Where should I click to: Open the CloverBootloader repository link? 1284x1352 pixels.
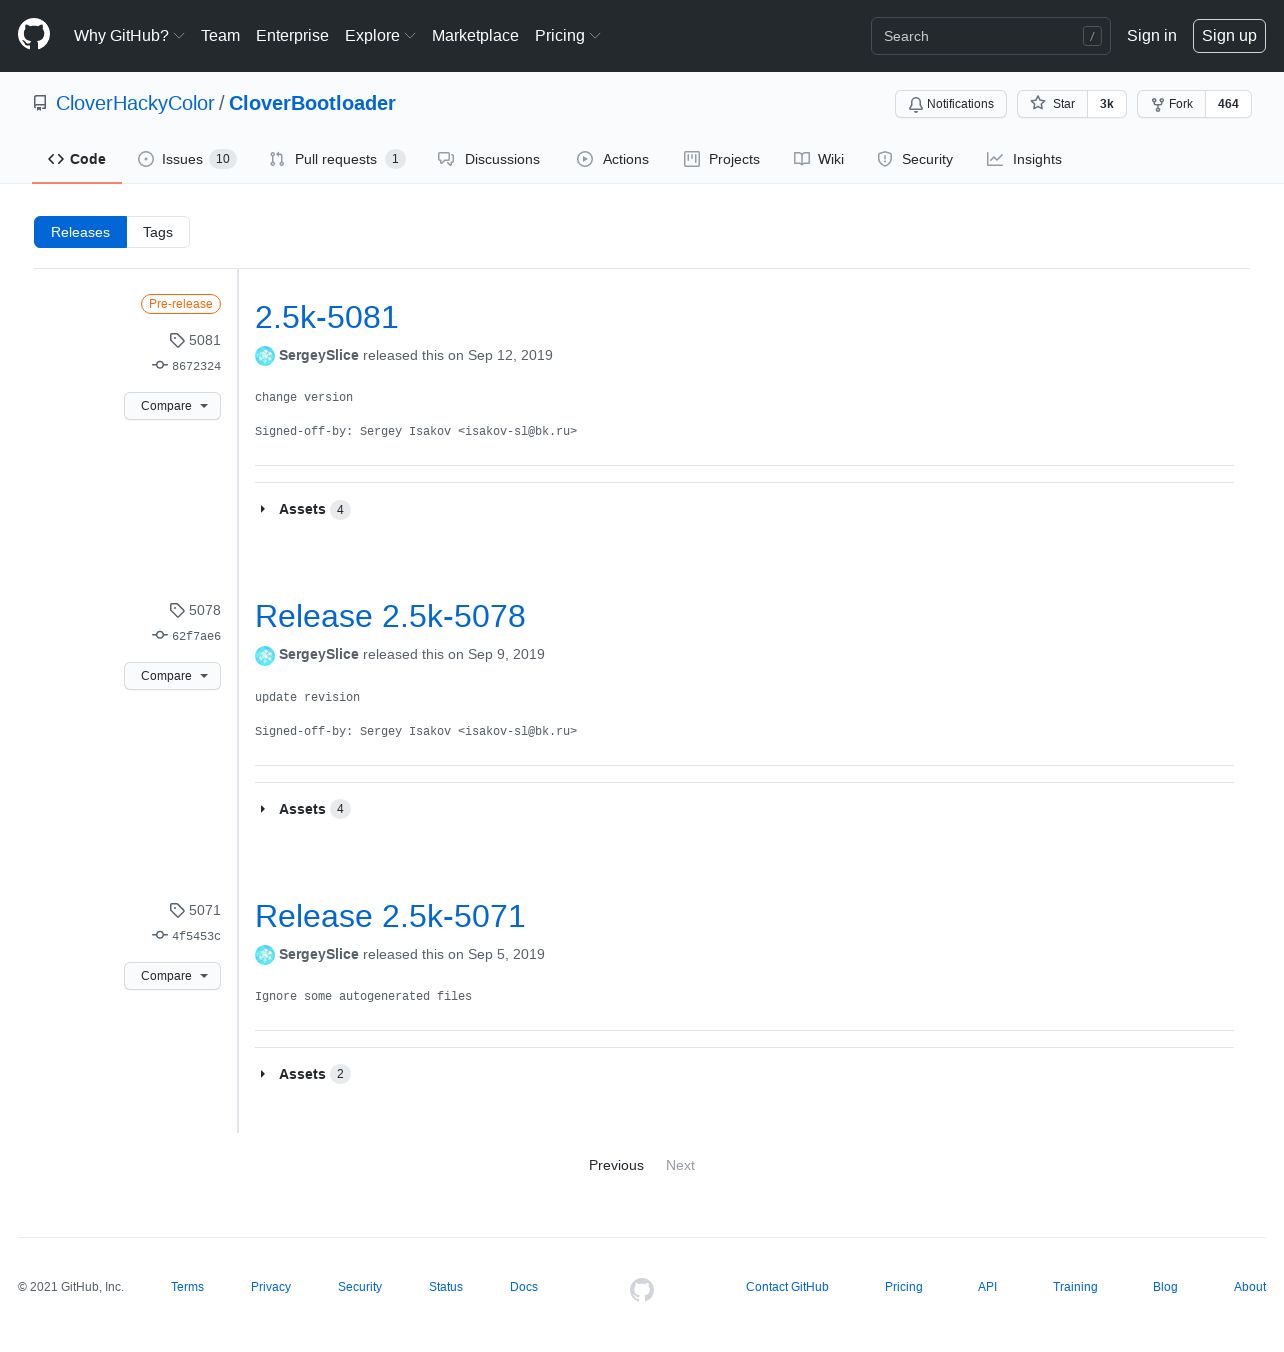[312, 103]
